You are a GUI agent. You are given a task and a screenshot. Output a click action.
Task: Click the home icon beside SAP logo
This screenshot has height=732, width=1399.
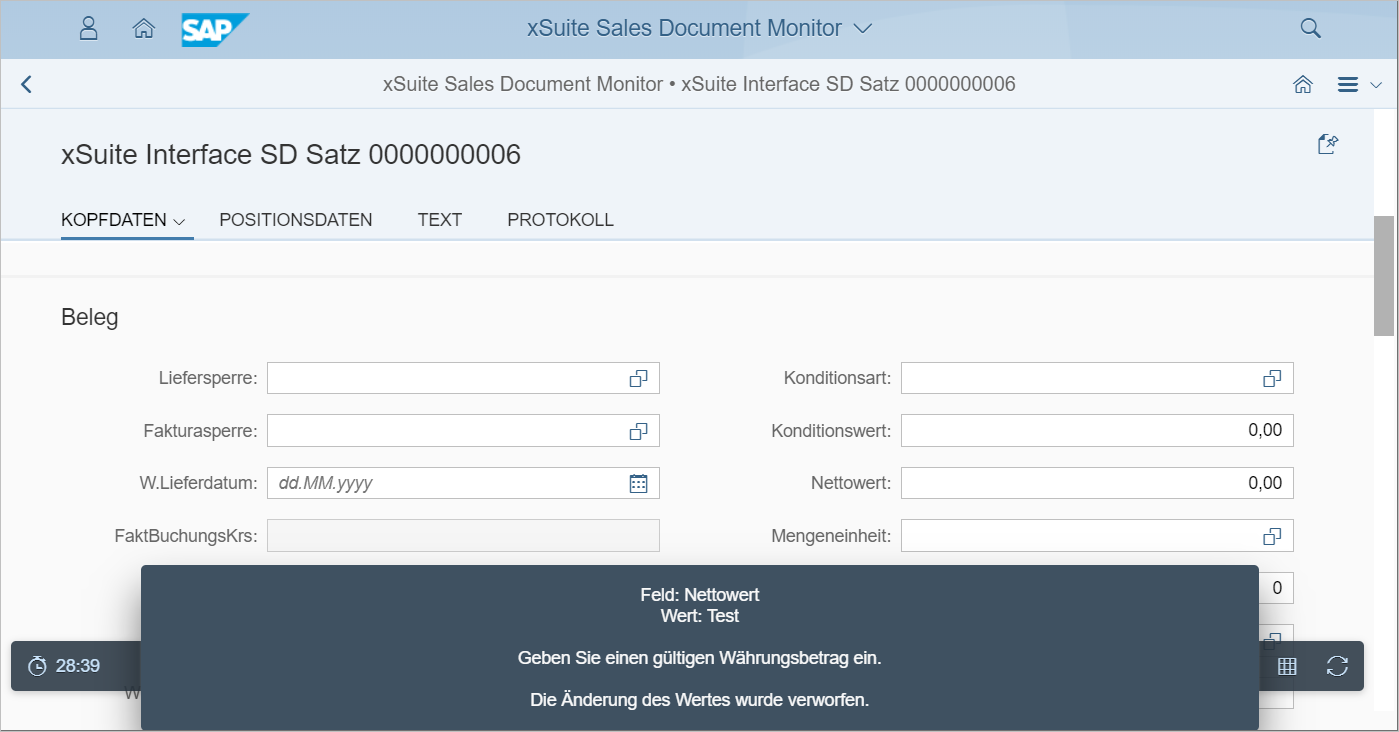point(144,28)
